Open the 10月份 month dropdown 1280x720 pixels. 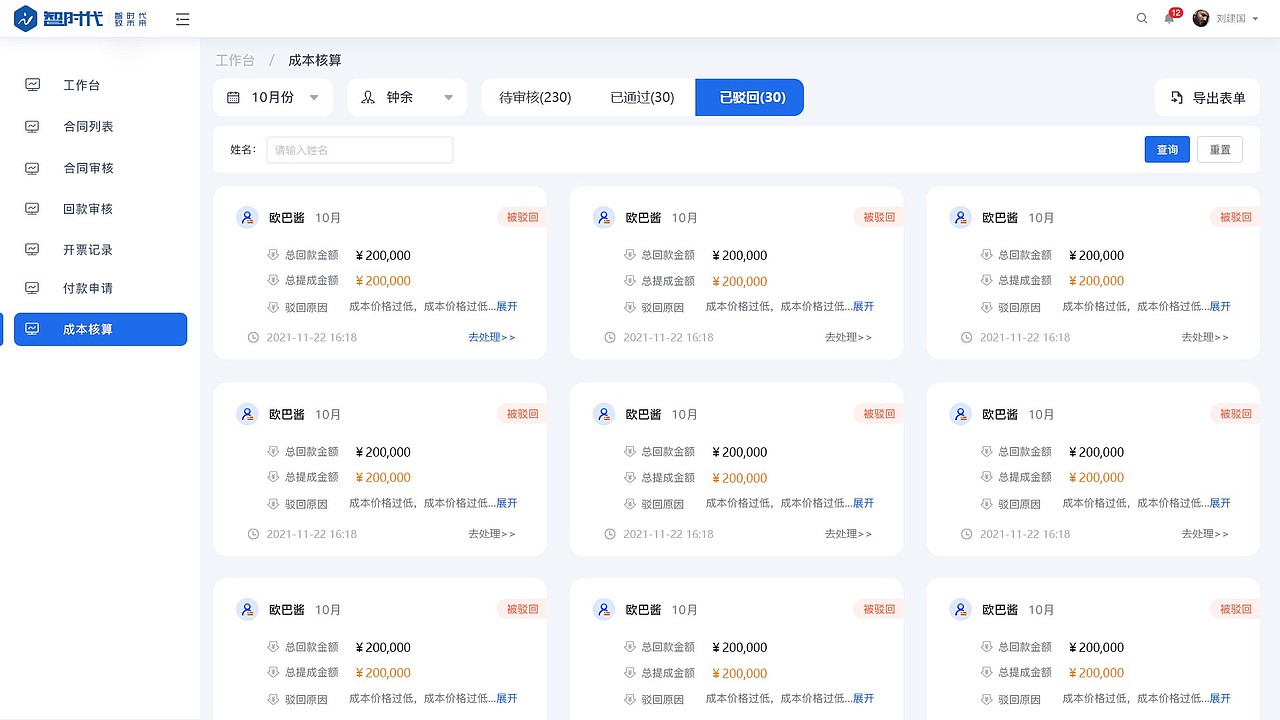(x=272, y=97)
